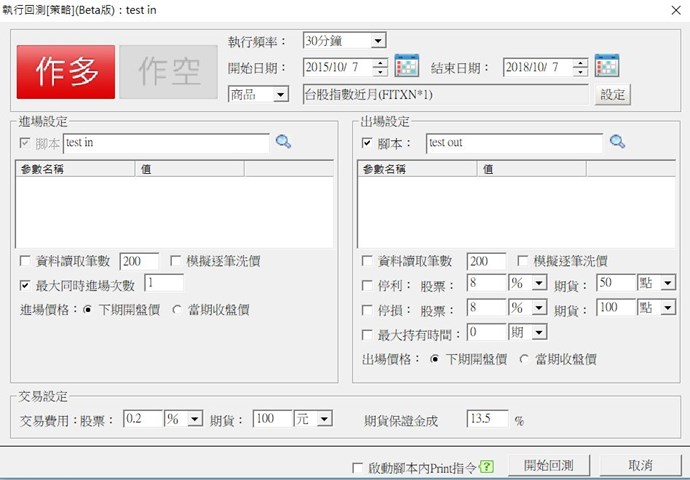Open the 最大持有時間 unit 期 dropdown
The width and height of the screenshot is (690, 480).
(539, 333)
